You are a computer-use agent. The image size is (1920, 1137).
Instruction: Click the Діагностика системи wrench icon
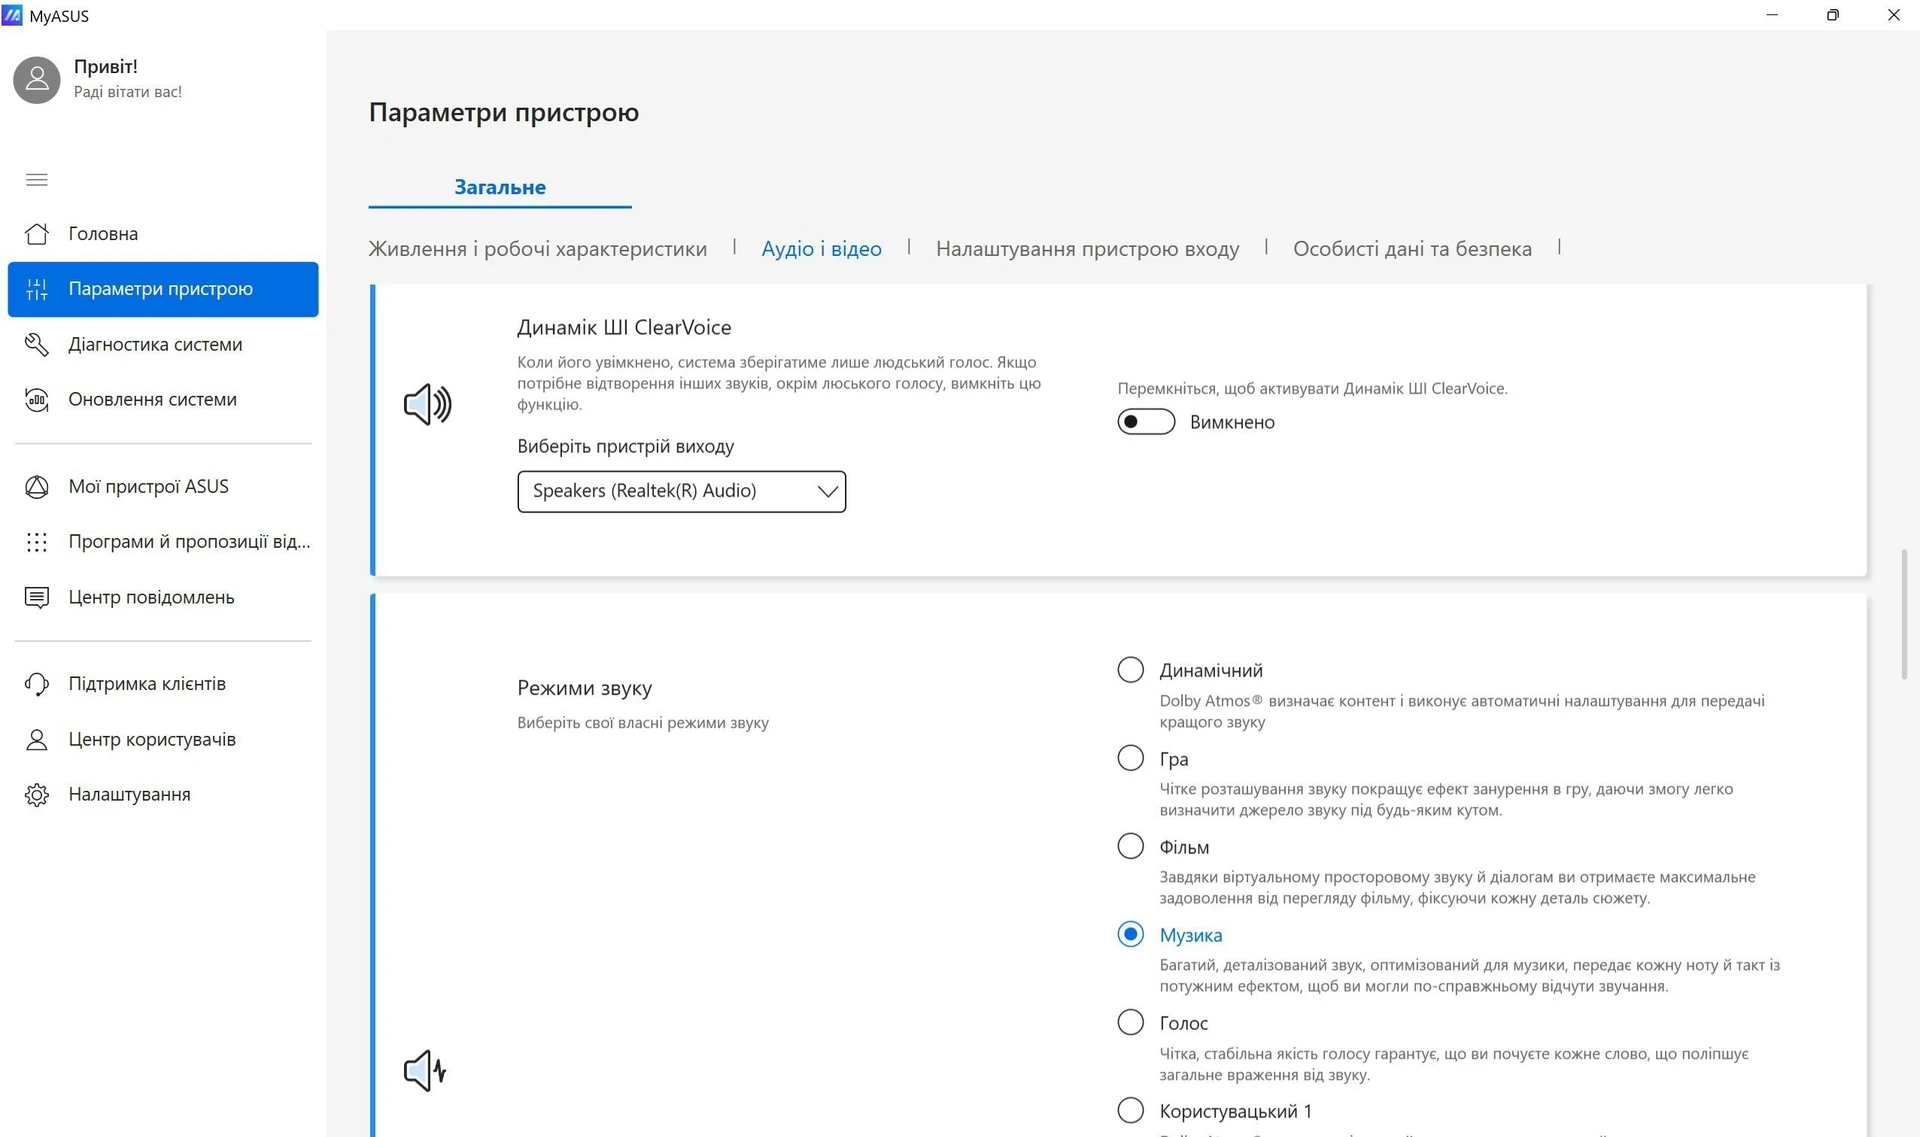click(37, 345)
